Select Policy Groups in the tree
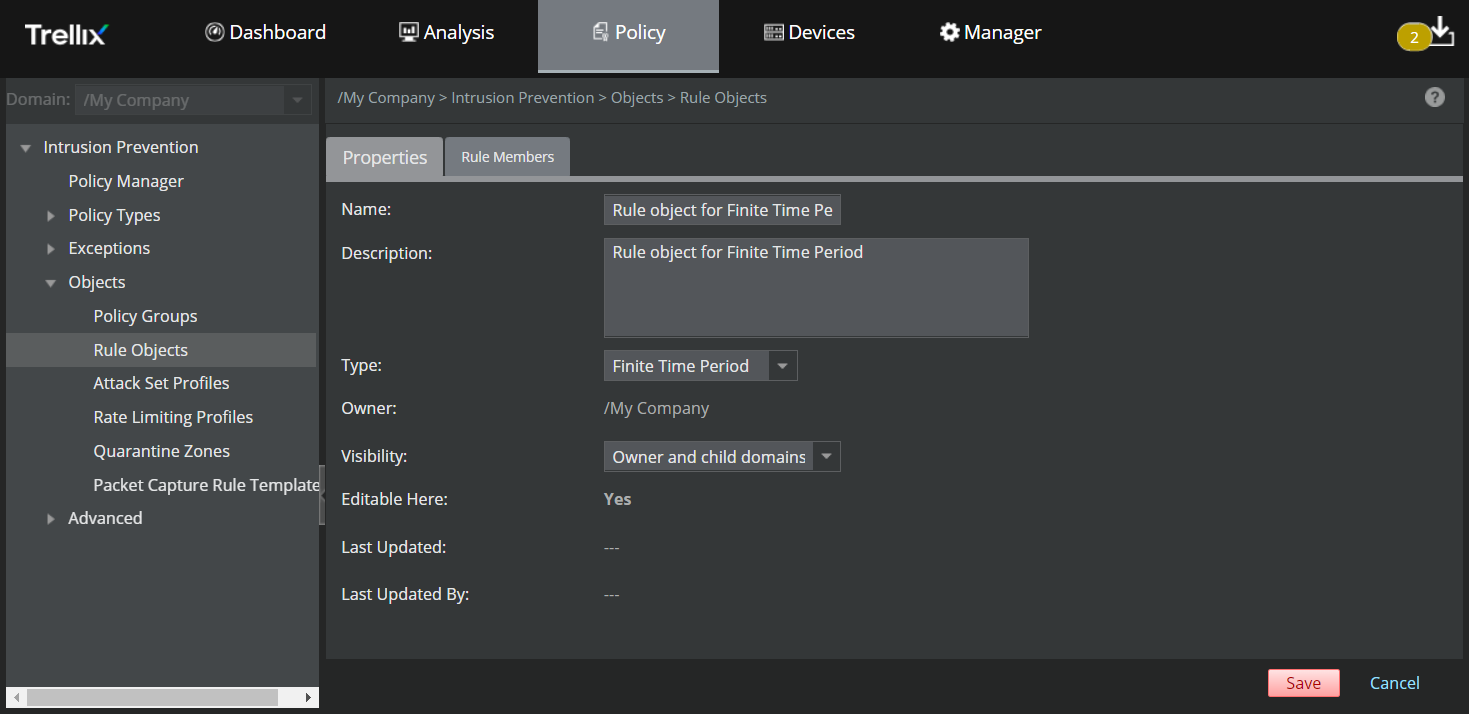 tap(145, 316)
